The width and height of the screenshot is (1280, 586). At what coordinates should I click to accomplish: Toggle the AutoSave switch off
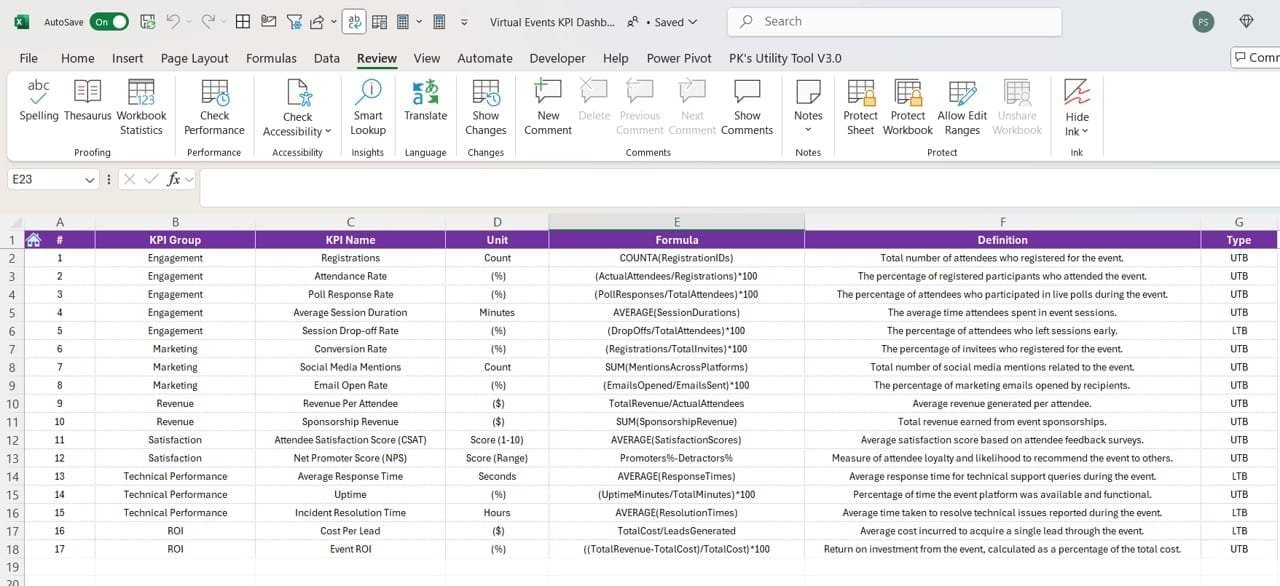pyautogui.click(x=109, y=21)
